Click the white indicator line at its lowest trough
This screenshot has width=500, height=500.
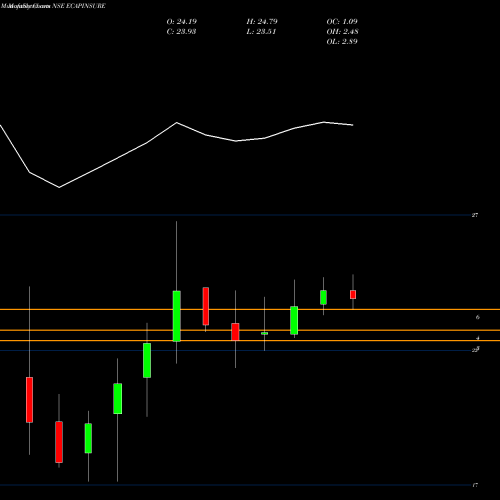(59, 187)
